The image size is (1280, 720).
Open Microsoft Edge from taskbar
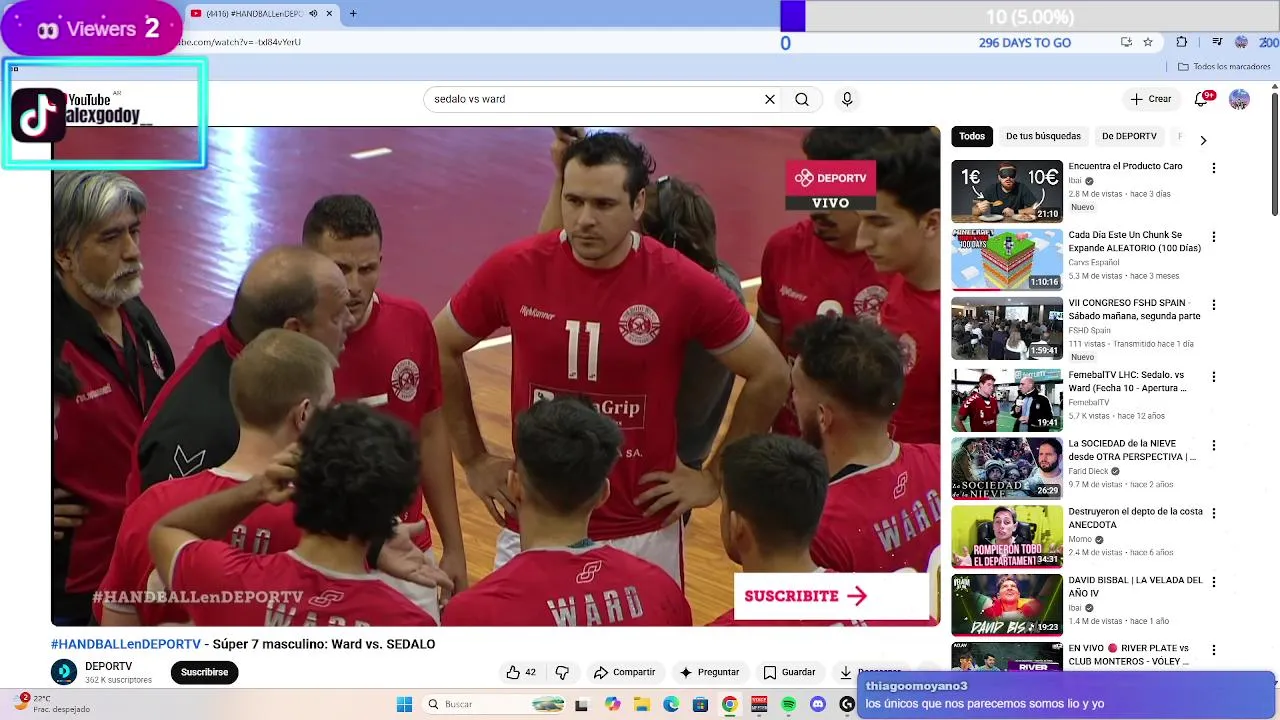pyautogui.click(x=670, y=704)
